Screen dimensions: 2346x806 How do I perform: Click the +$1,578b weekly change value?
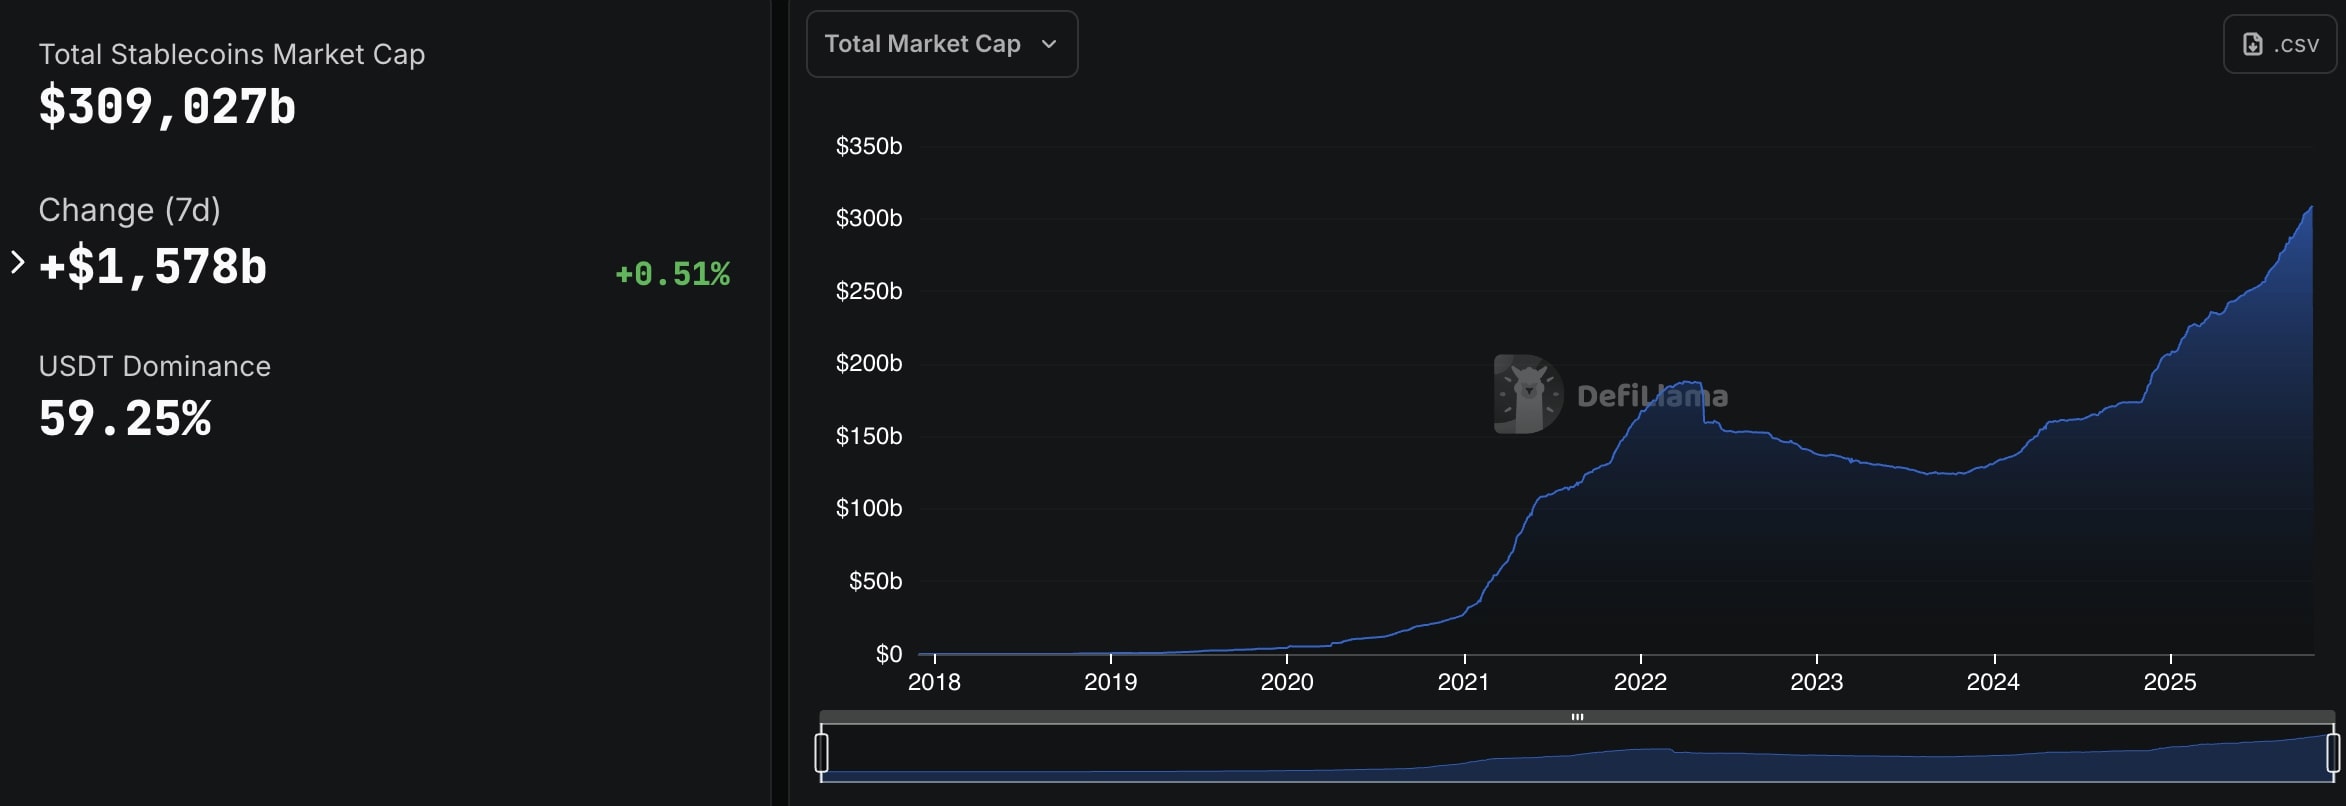click(x=153, y=267)
